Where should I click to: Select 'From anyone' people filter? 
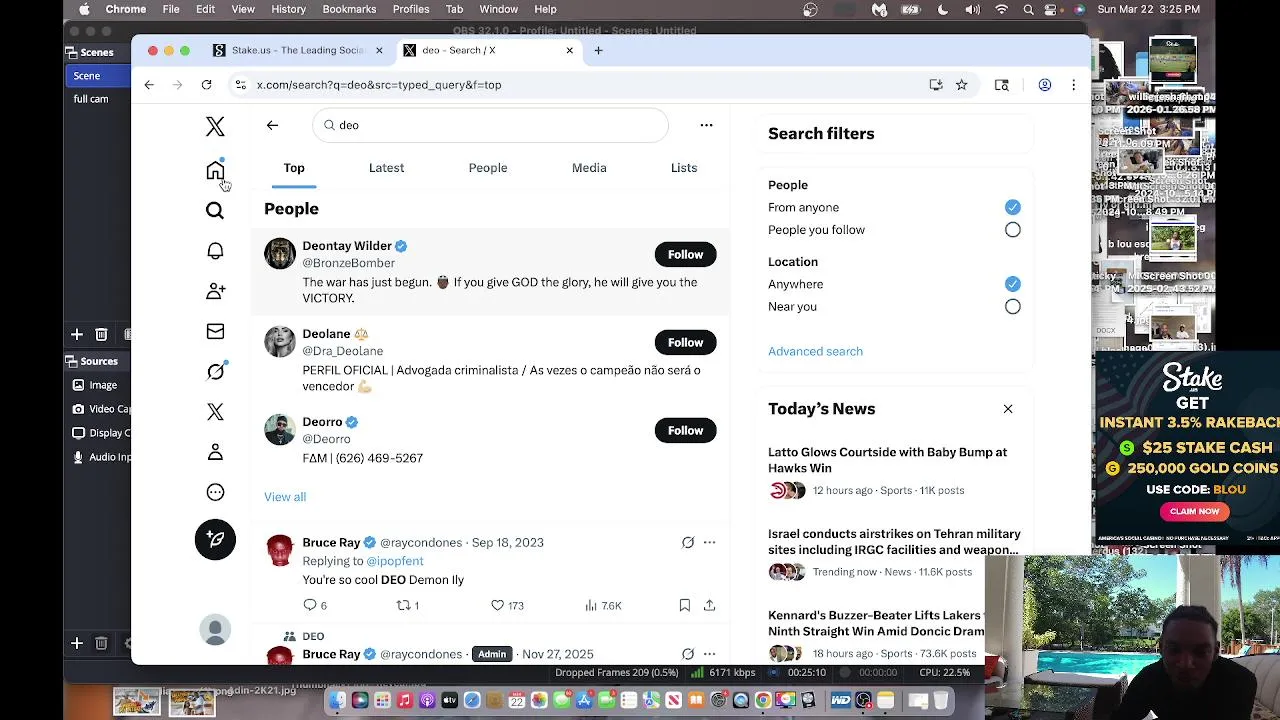1013,207
